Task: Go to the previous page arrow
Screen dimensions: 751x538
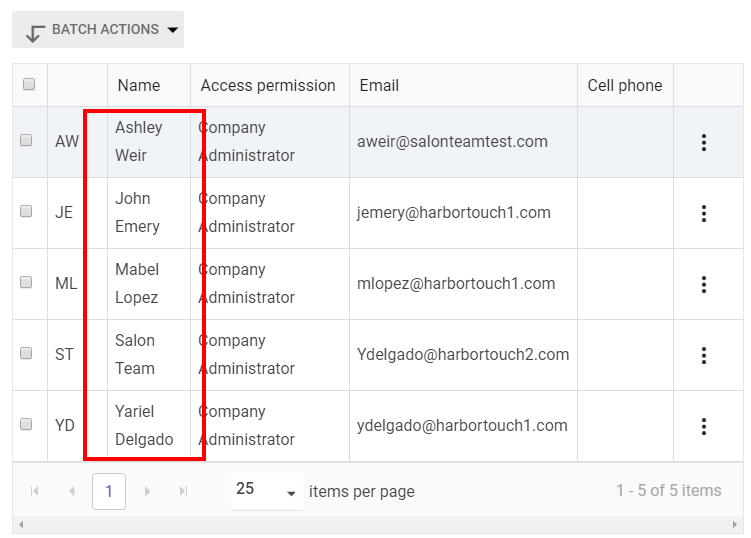Action: 71,491
